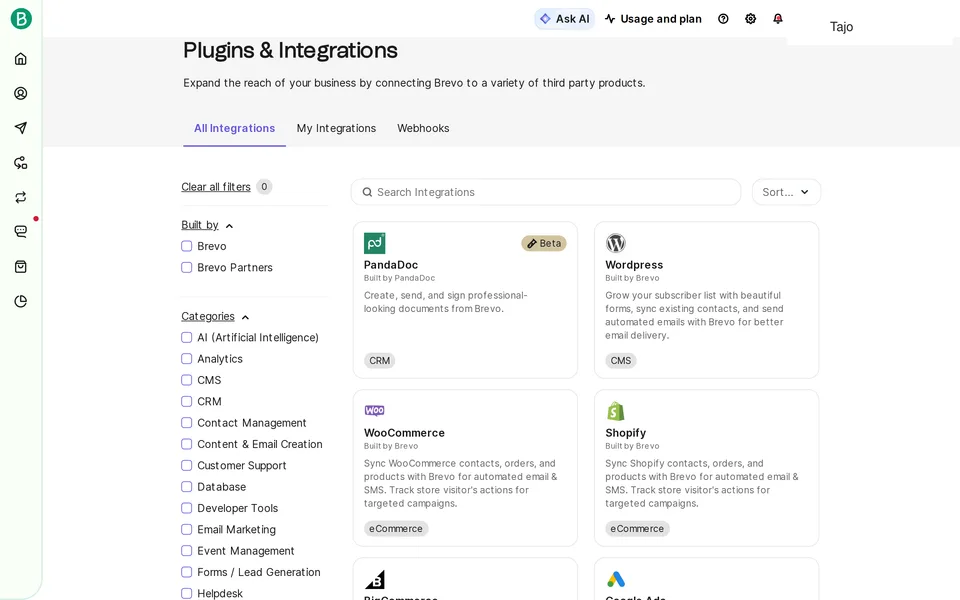Check the Database category
The image size is (960, 600).
[x=187, y=487]
